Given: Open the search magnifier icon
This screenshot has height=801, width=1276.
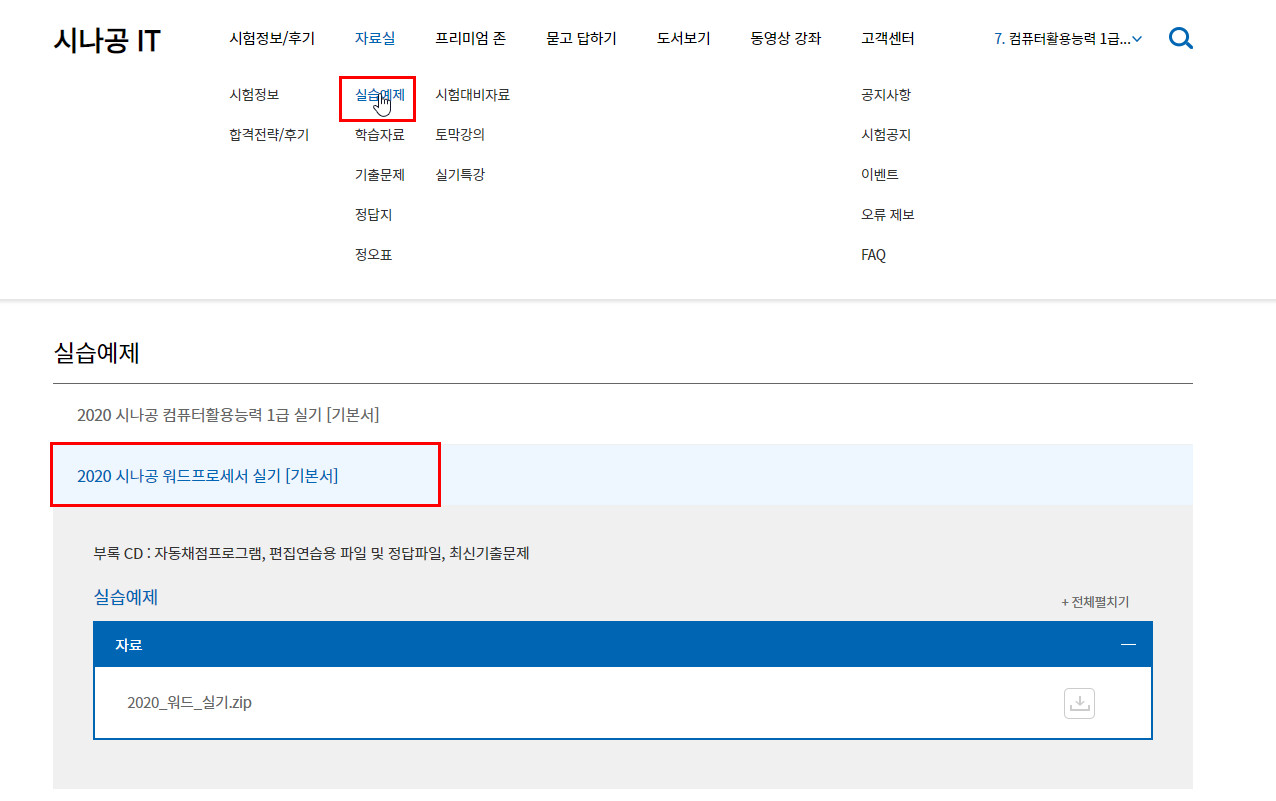Looking at the screenshot, I should pos(1181,39).
